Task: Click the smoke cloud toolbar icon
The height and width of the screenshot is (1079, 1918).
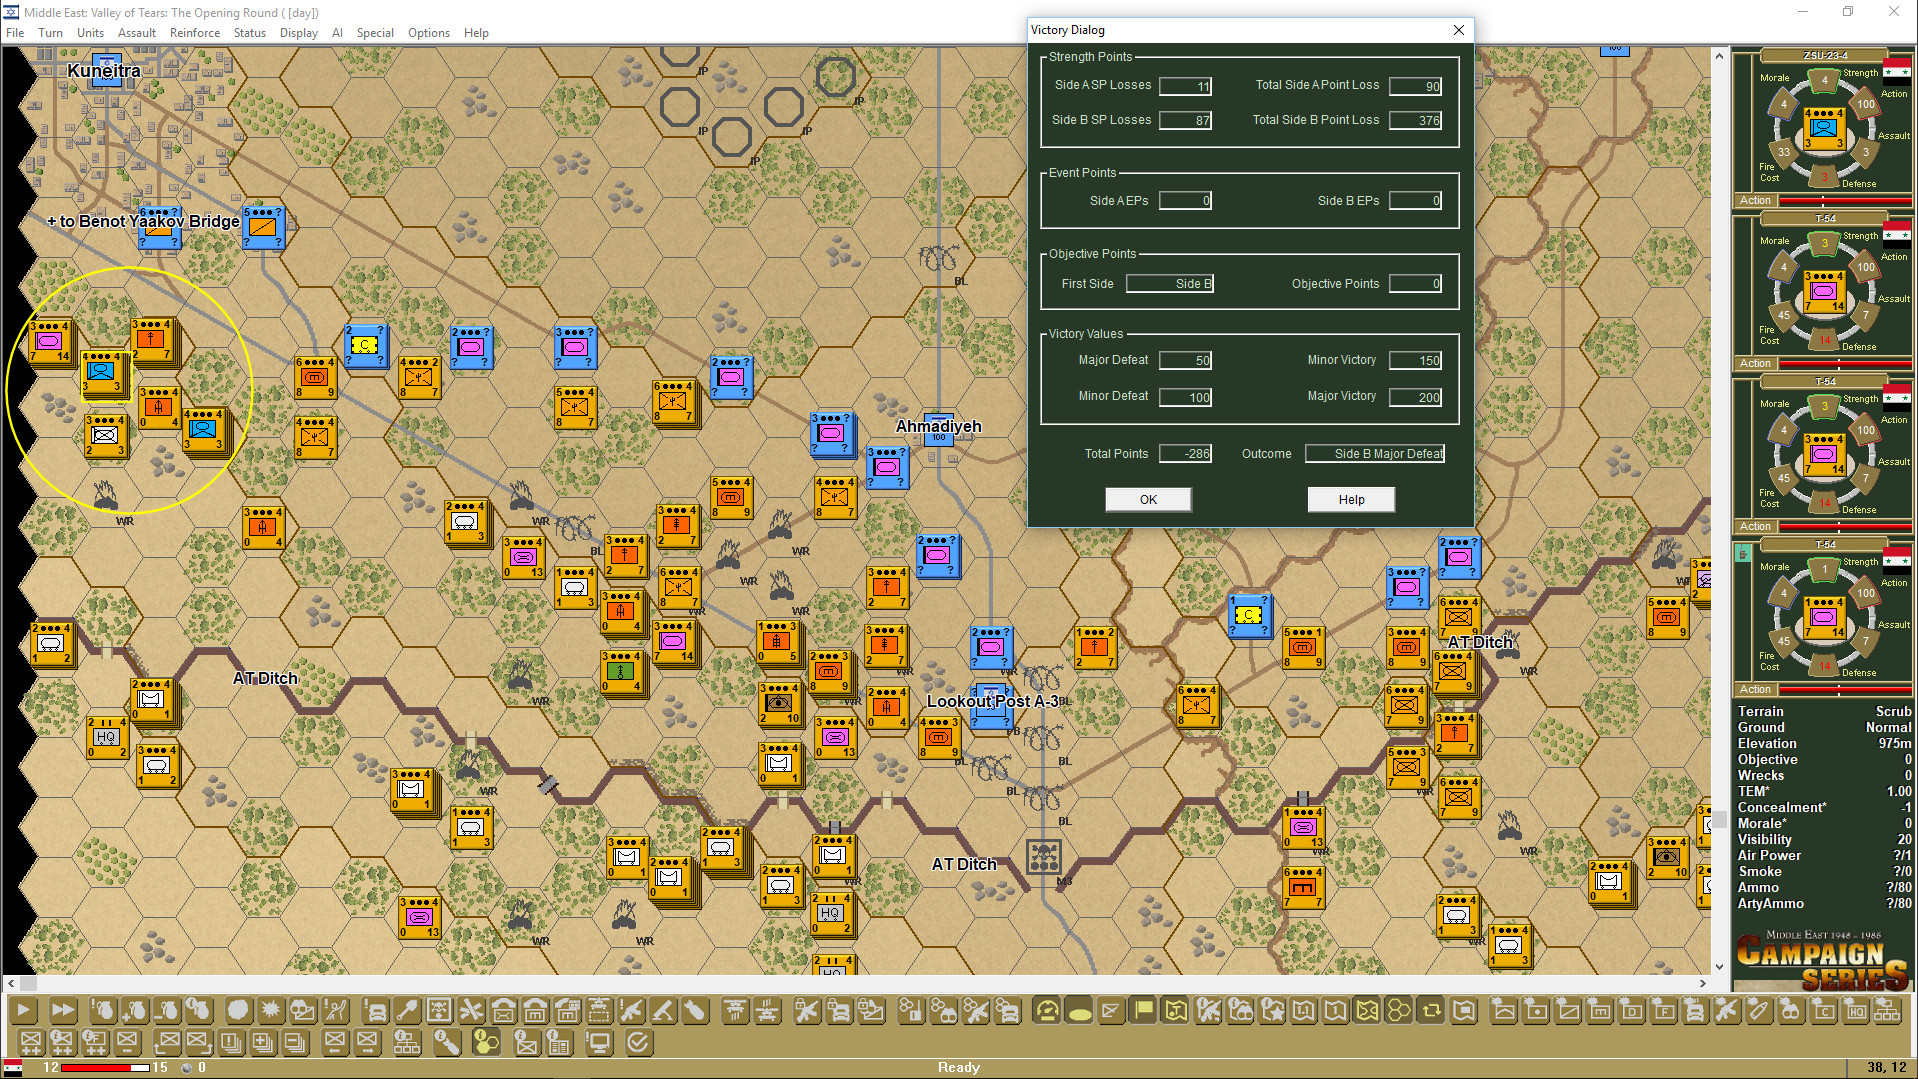Action: tap(237, 1010)
